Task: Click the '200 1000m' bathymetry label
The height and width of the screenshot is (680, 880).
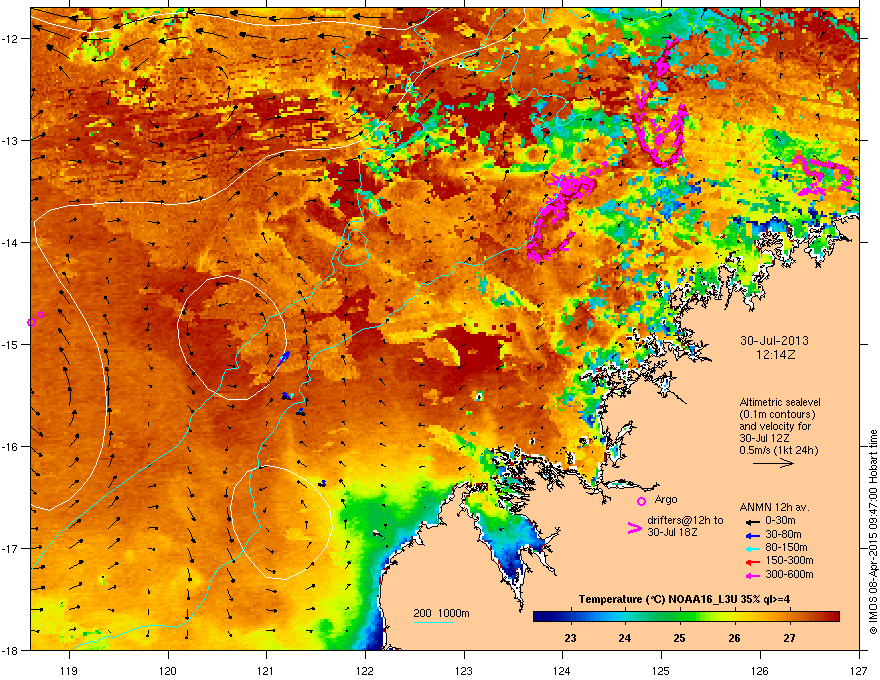Action: (x=442, y=613)
